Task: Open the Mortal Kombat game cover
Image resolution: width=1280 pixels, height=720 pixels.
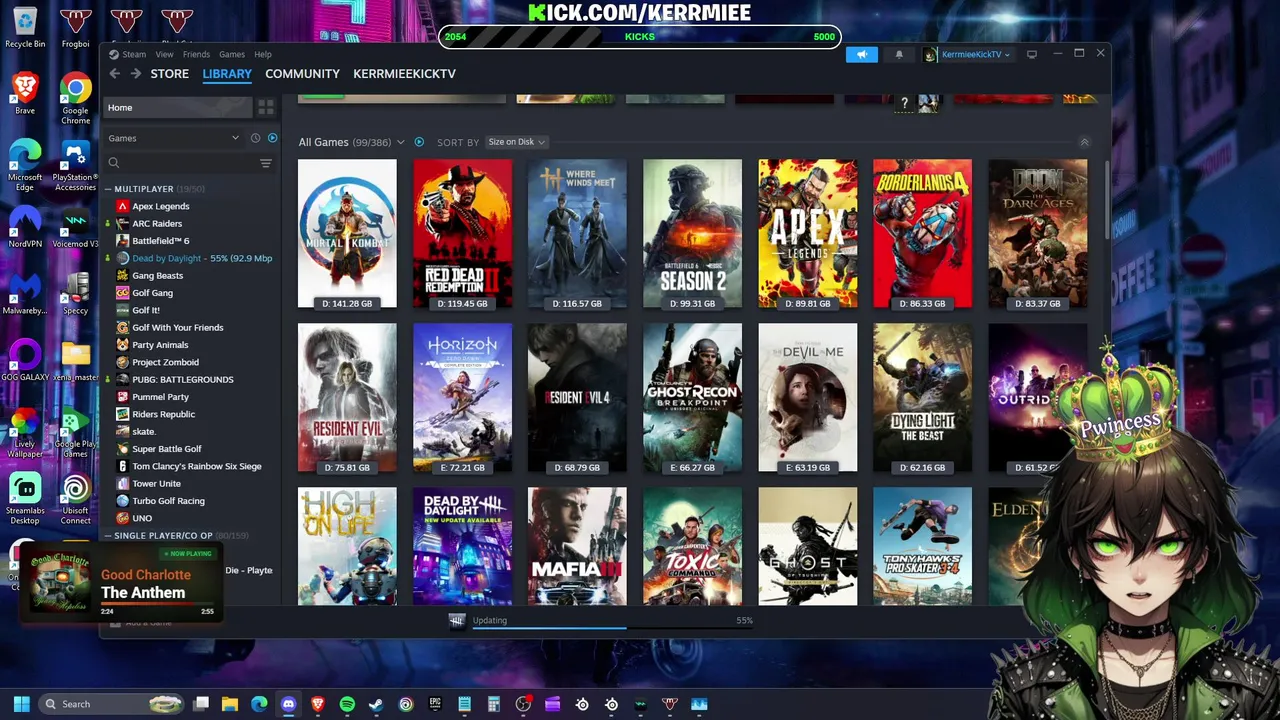Action: 347,234
